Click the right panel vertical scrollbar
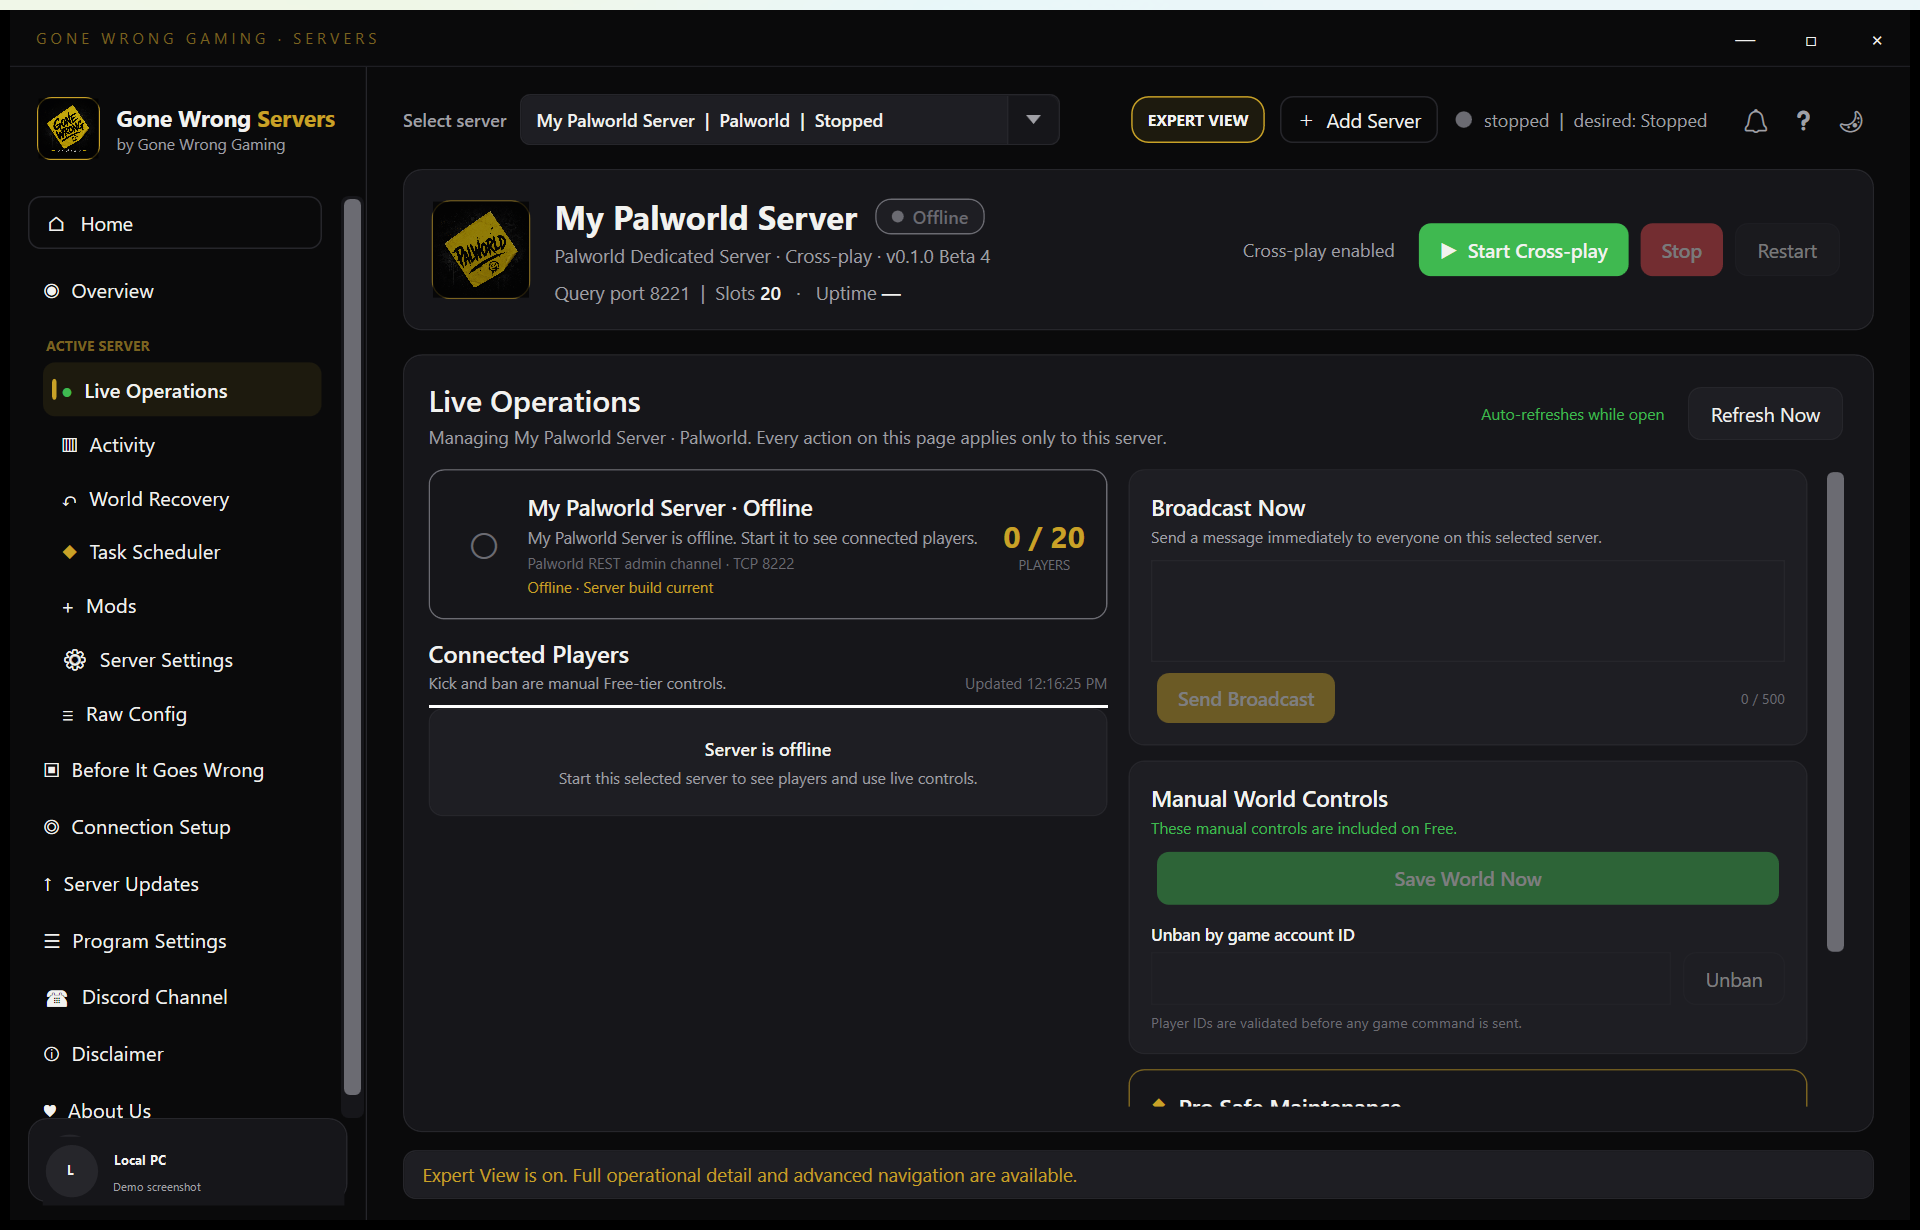1920x1230 pixels. 1835,712
